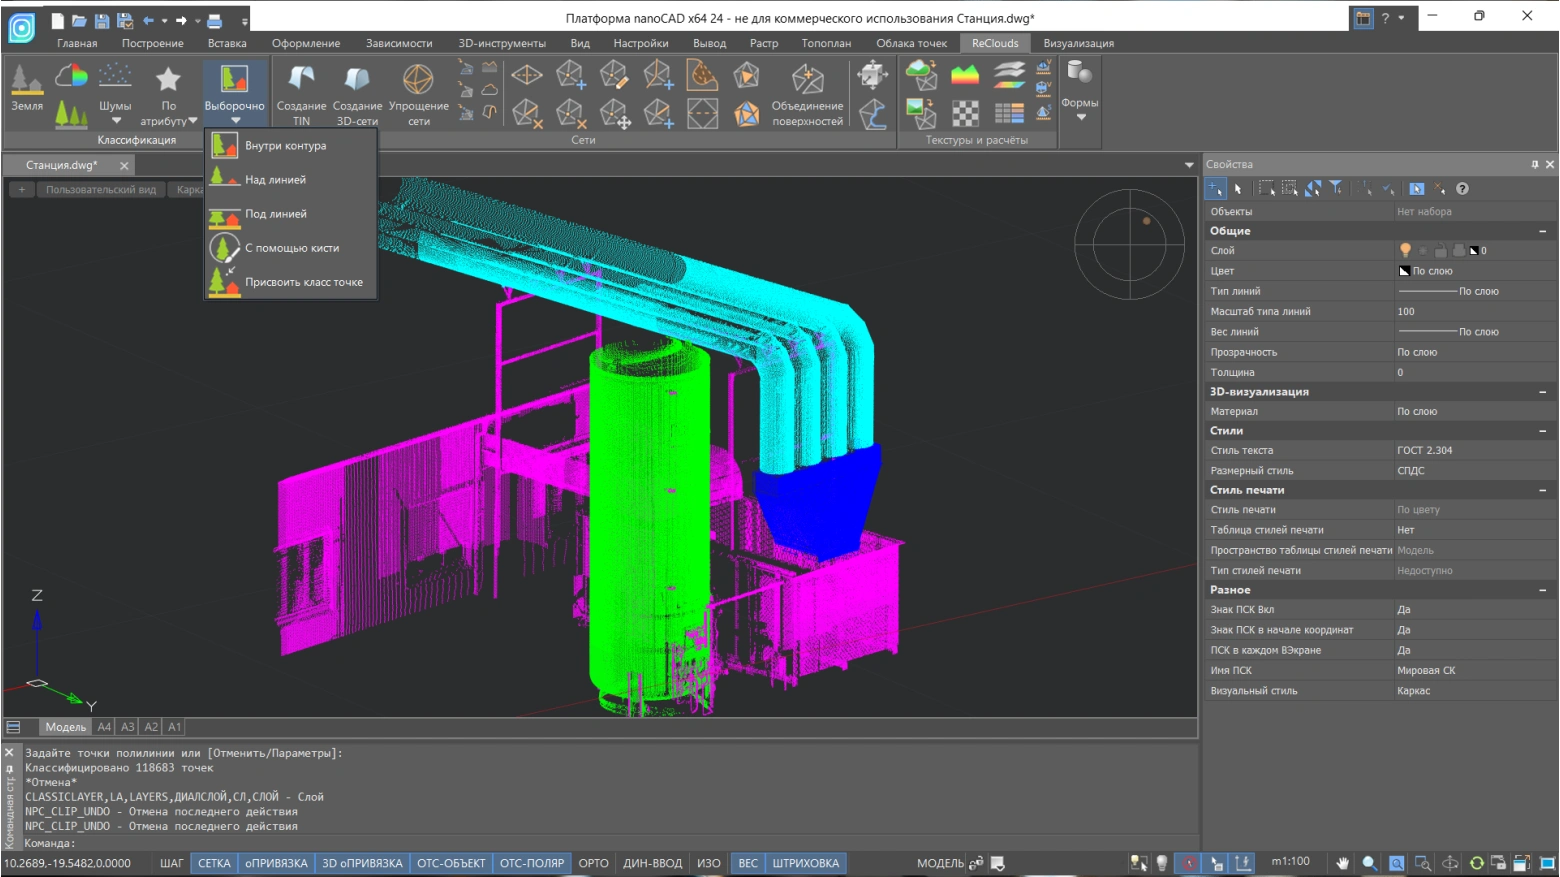
Task: Open the Визуализация ribbon tab
Action: tap(1078, 43)
